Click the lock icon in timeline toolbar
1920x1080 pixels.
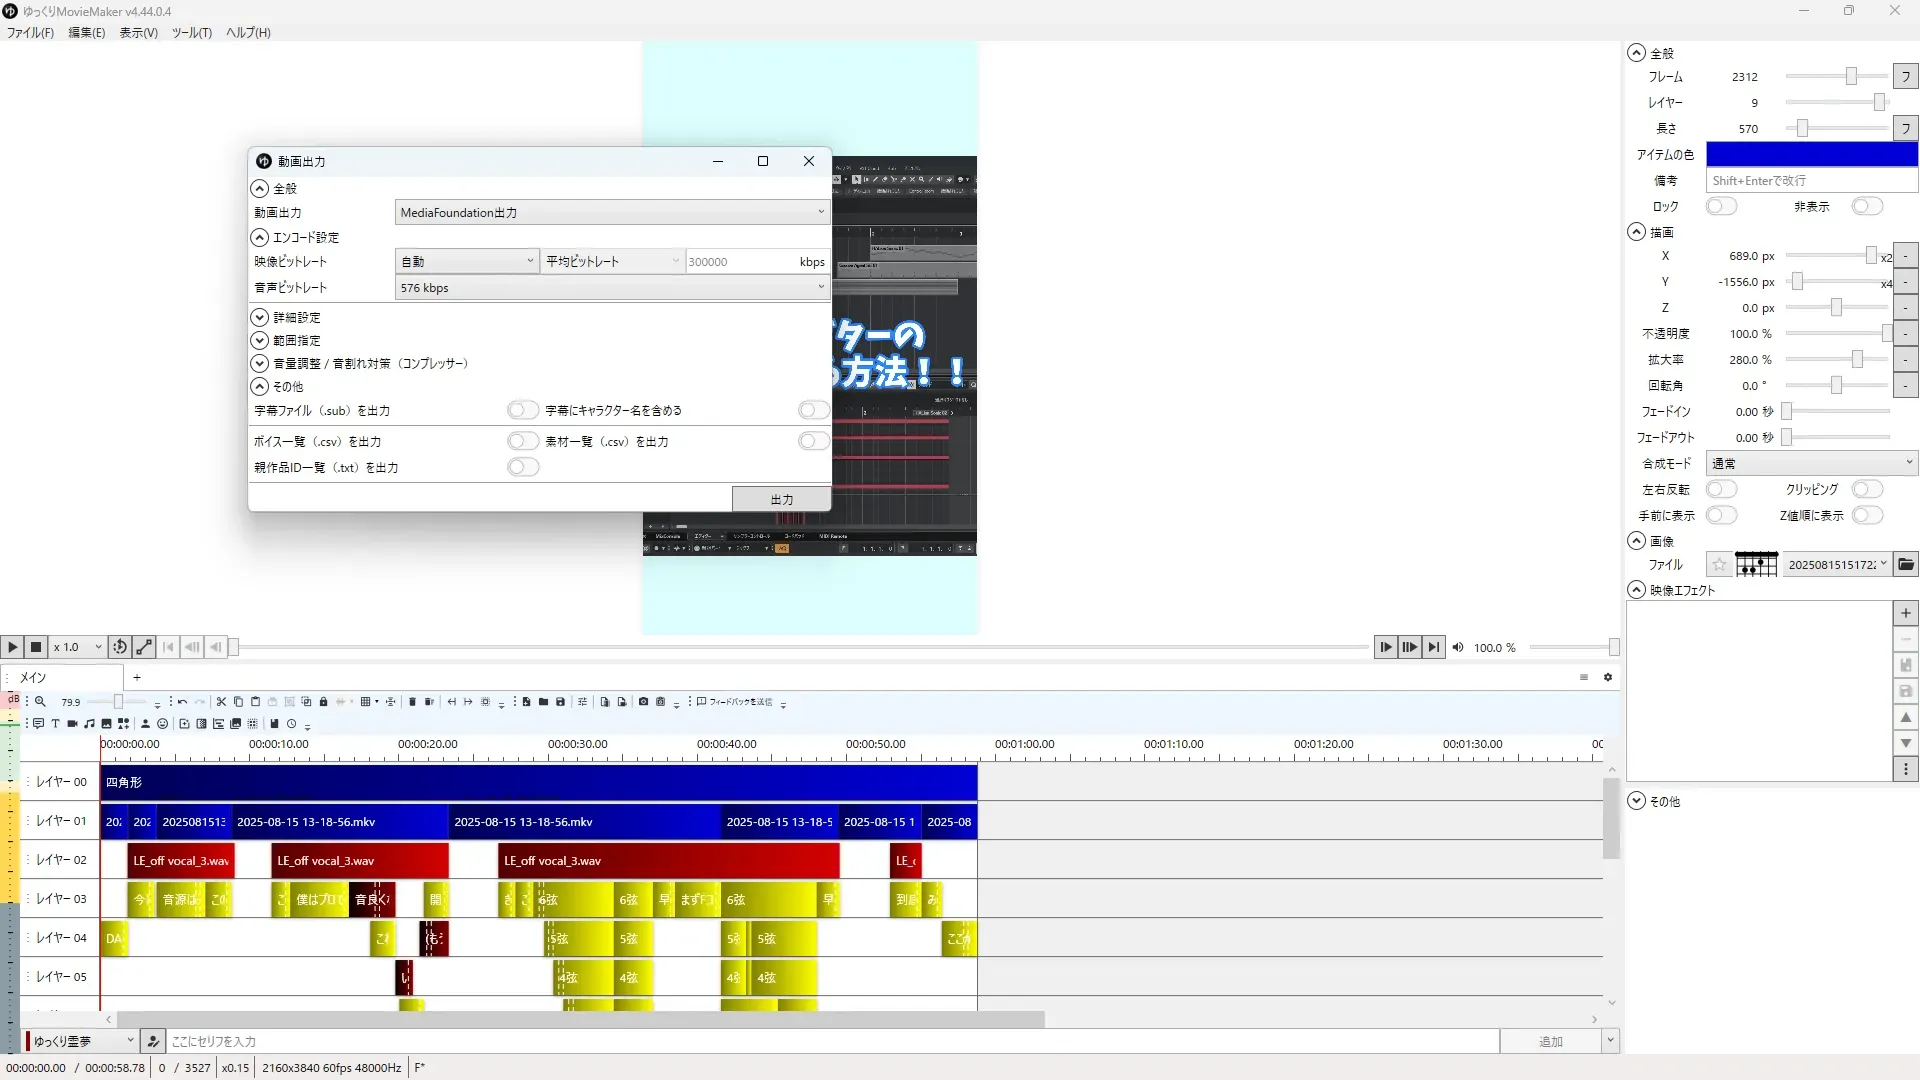coord(323,702)
